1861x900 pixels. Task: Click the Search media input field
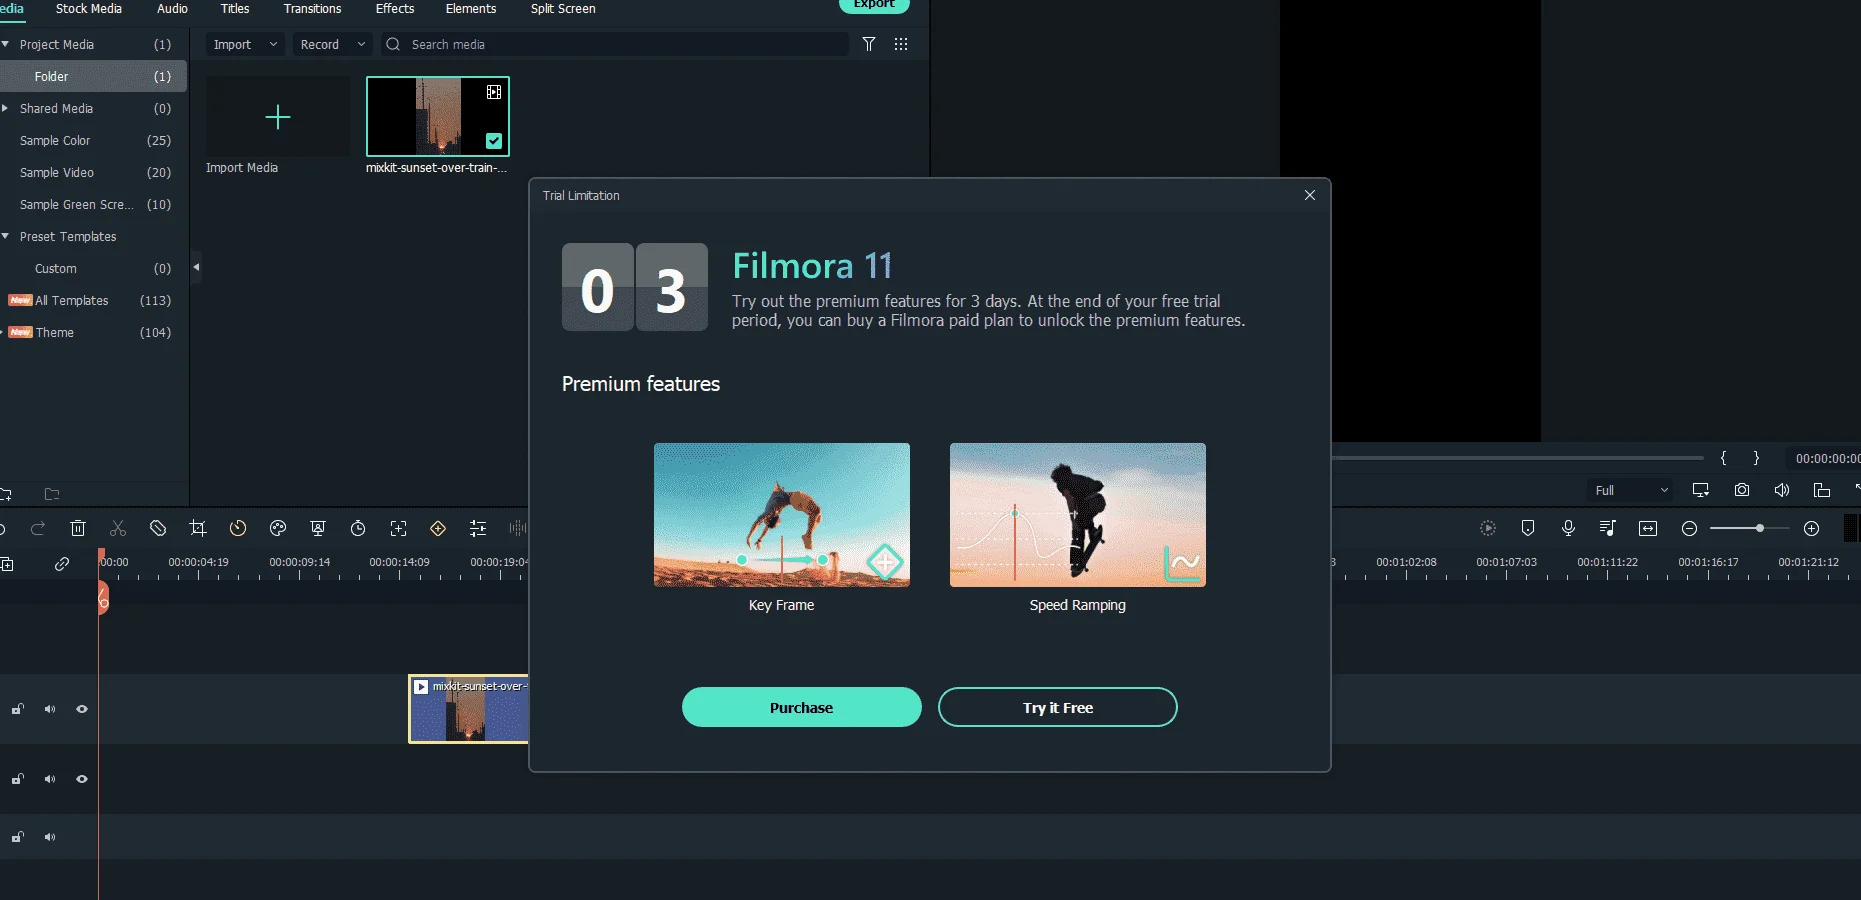point(614,44)
